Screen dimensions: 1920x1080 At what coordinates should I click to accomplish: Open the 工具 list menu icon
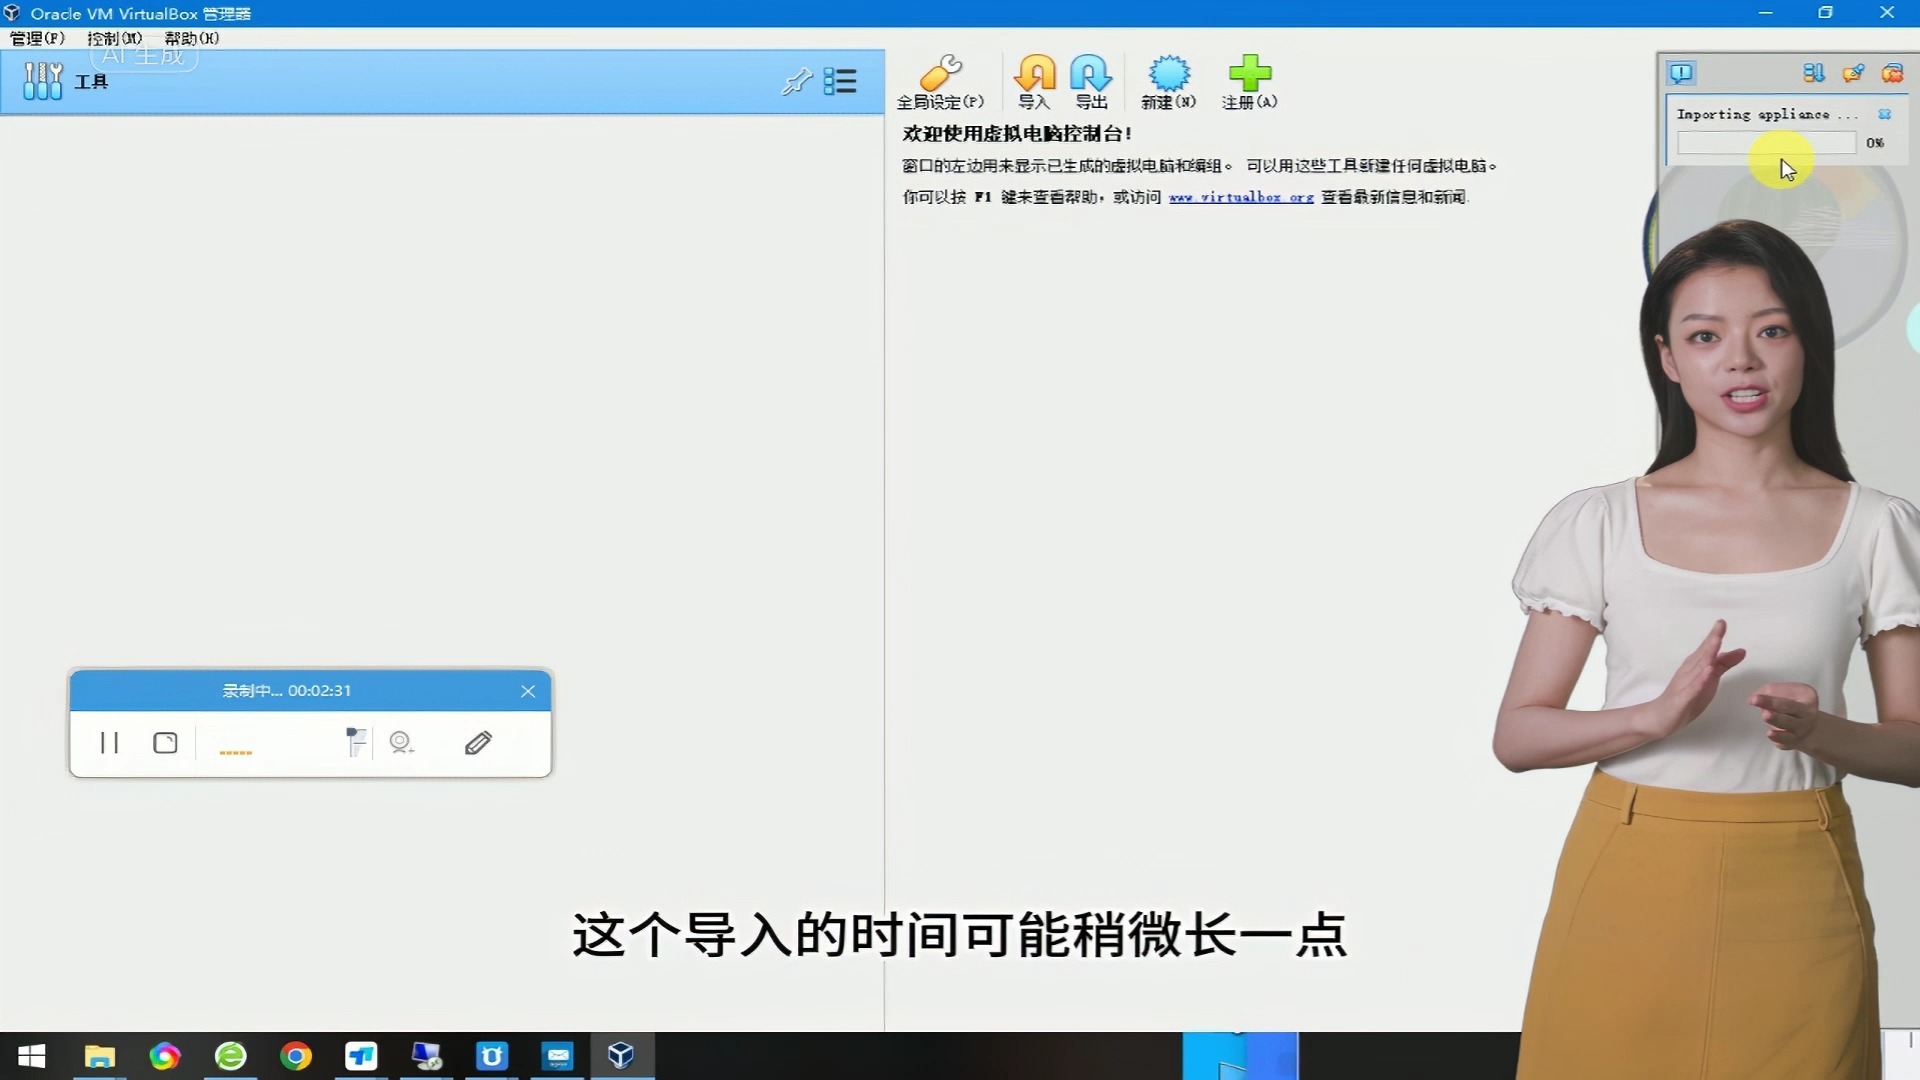pos(840,81)
